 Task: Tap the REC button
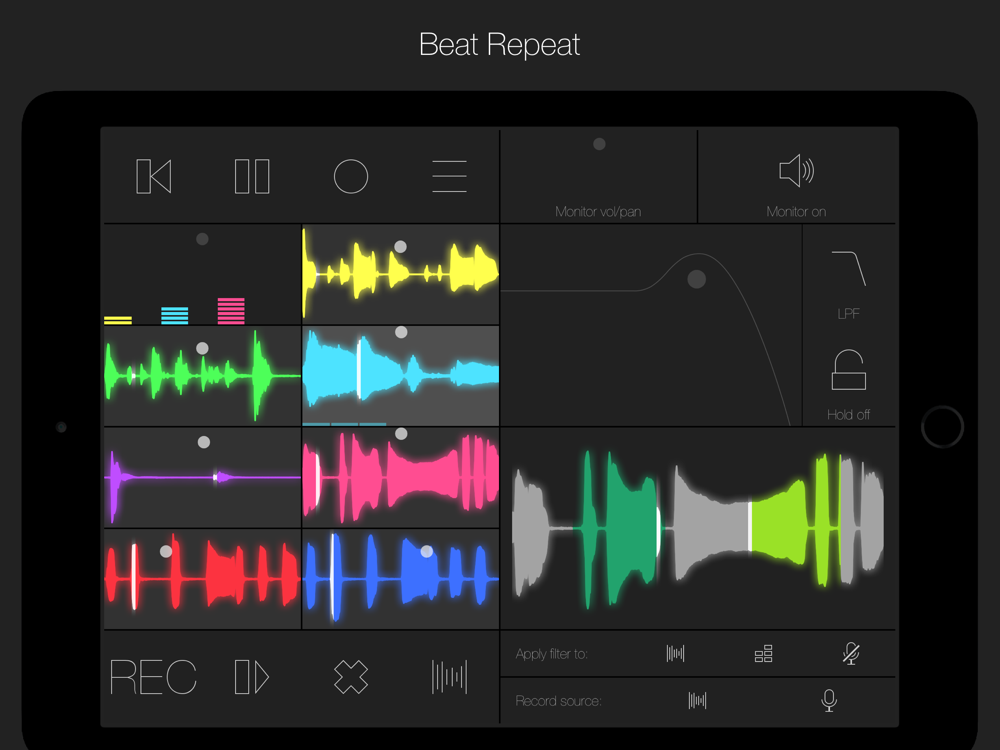153,677
